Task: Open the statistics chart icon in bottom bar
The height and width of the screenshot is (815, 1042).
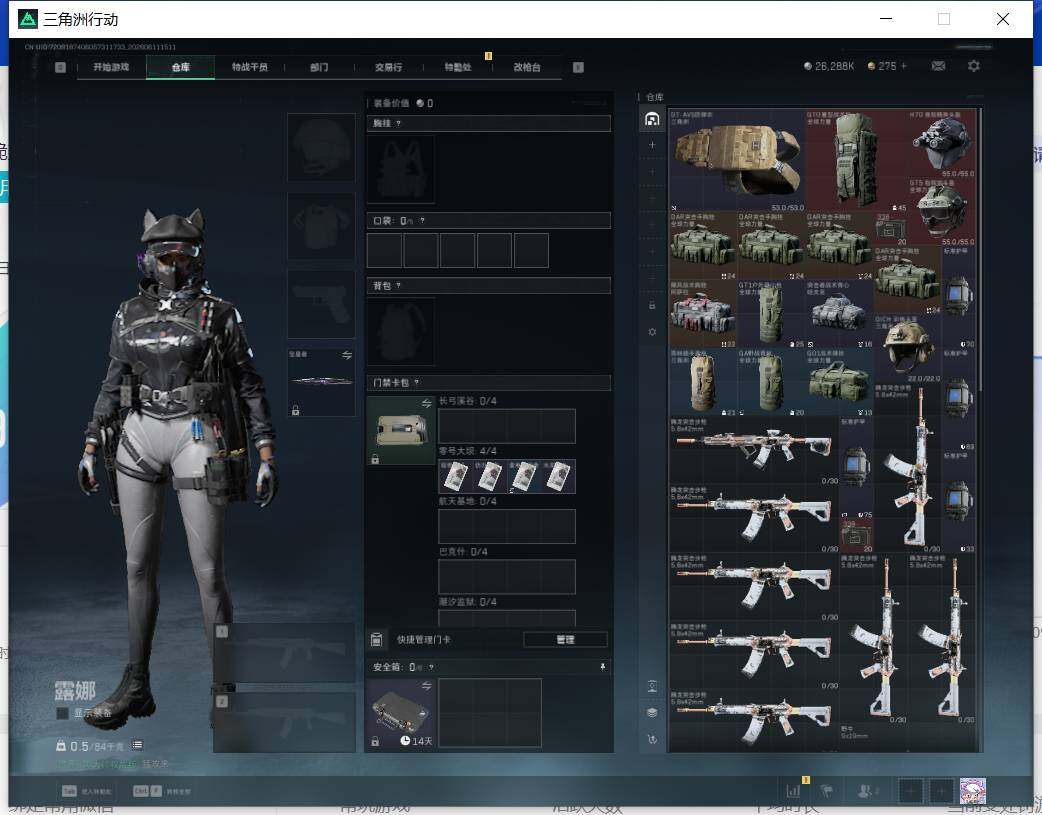Action: tap(793, 790)
